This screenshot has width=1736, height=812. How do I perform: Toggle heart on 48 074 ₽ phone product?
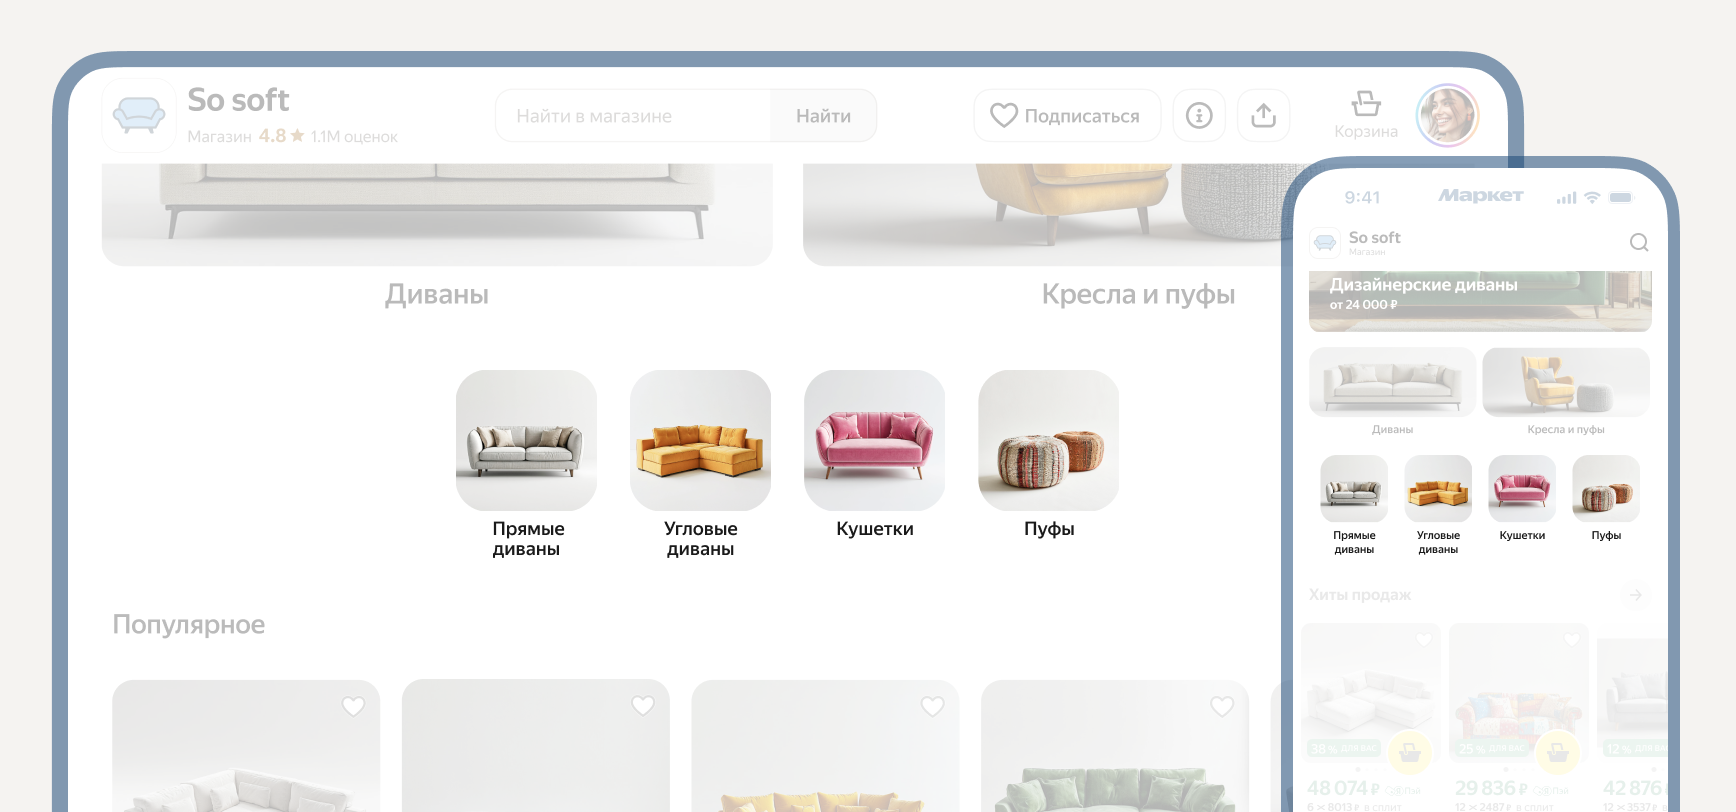click(x=1424, y=640)
